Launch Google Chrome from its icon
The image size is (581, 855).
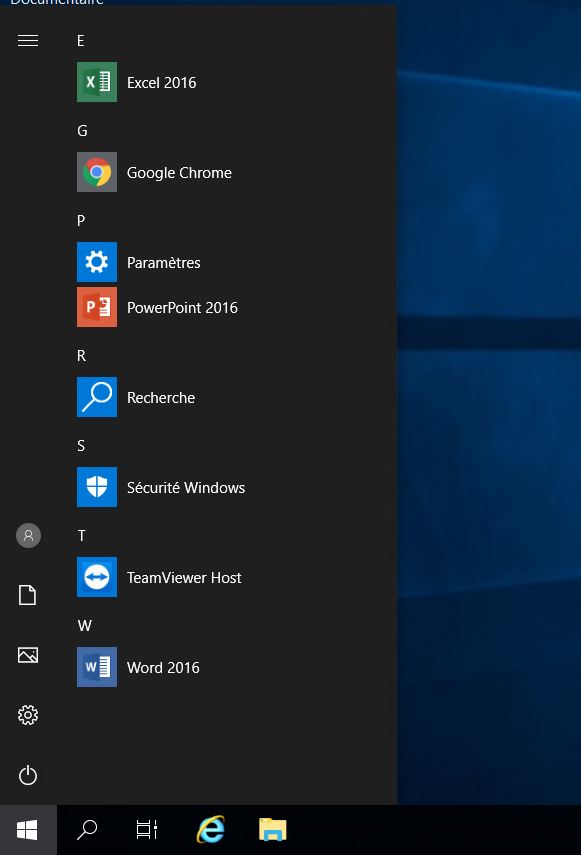pyautogui.click(x=96, y=172)
